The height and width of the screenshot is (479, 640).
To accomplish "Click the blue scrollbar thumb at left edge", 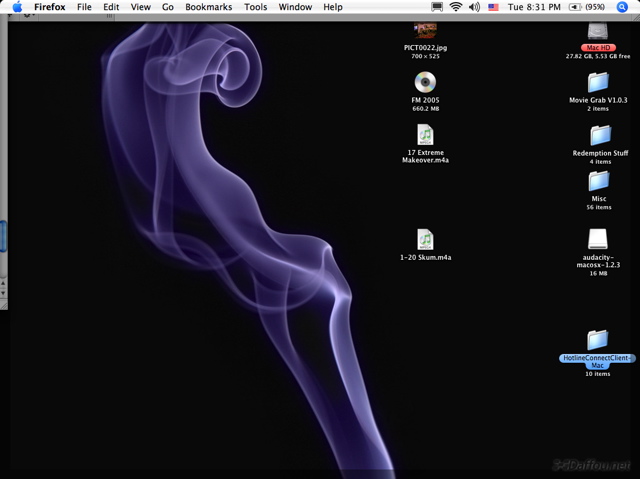I will pos(3,236).
